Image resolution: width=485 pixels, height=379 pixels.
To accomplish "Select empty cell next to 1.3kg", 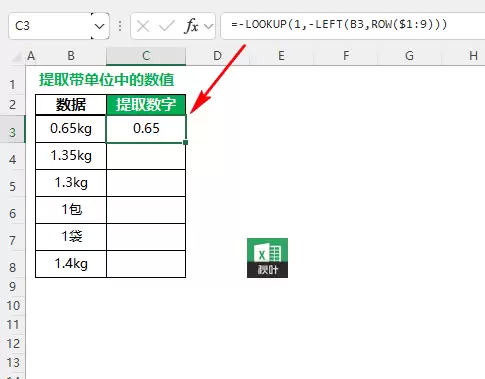I will pos(146,183).
